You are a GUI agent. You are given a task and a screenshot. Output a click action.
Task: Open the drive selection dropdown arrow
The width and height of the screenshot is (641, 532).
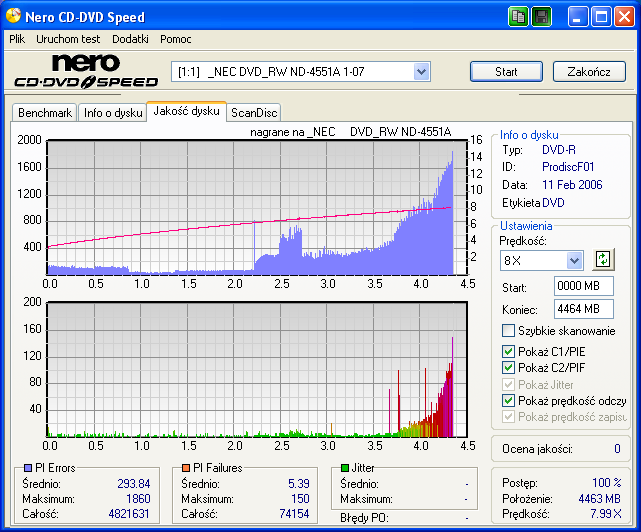421,72
